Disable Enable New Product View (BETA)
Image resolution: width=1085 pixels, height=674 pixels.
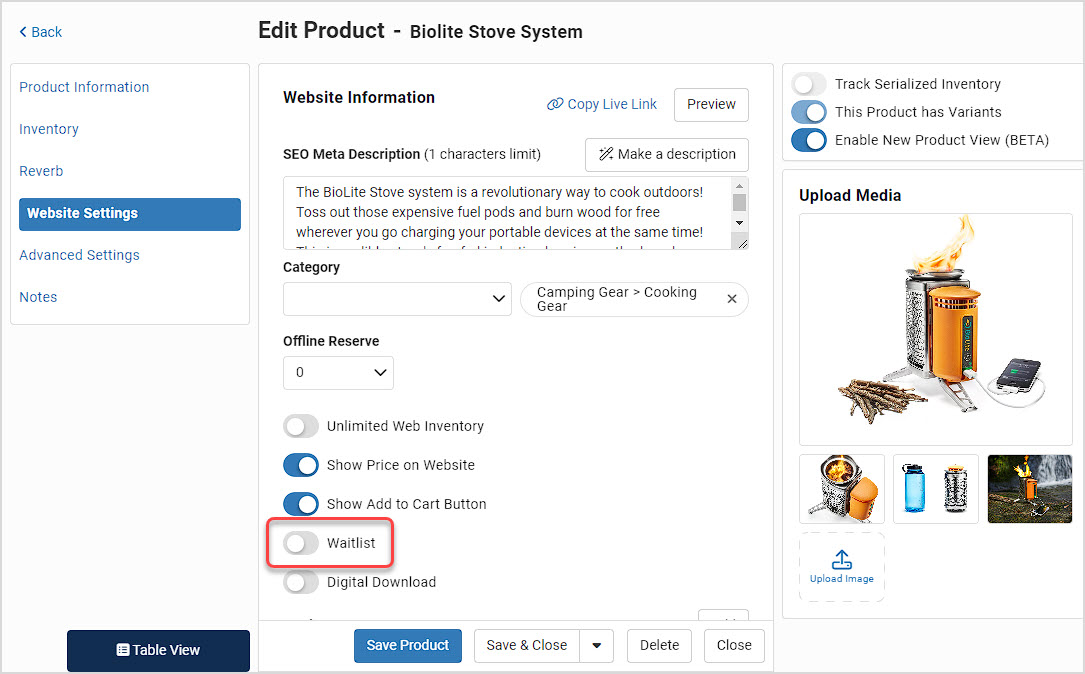coord(809,140)
